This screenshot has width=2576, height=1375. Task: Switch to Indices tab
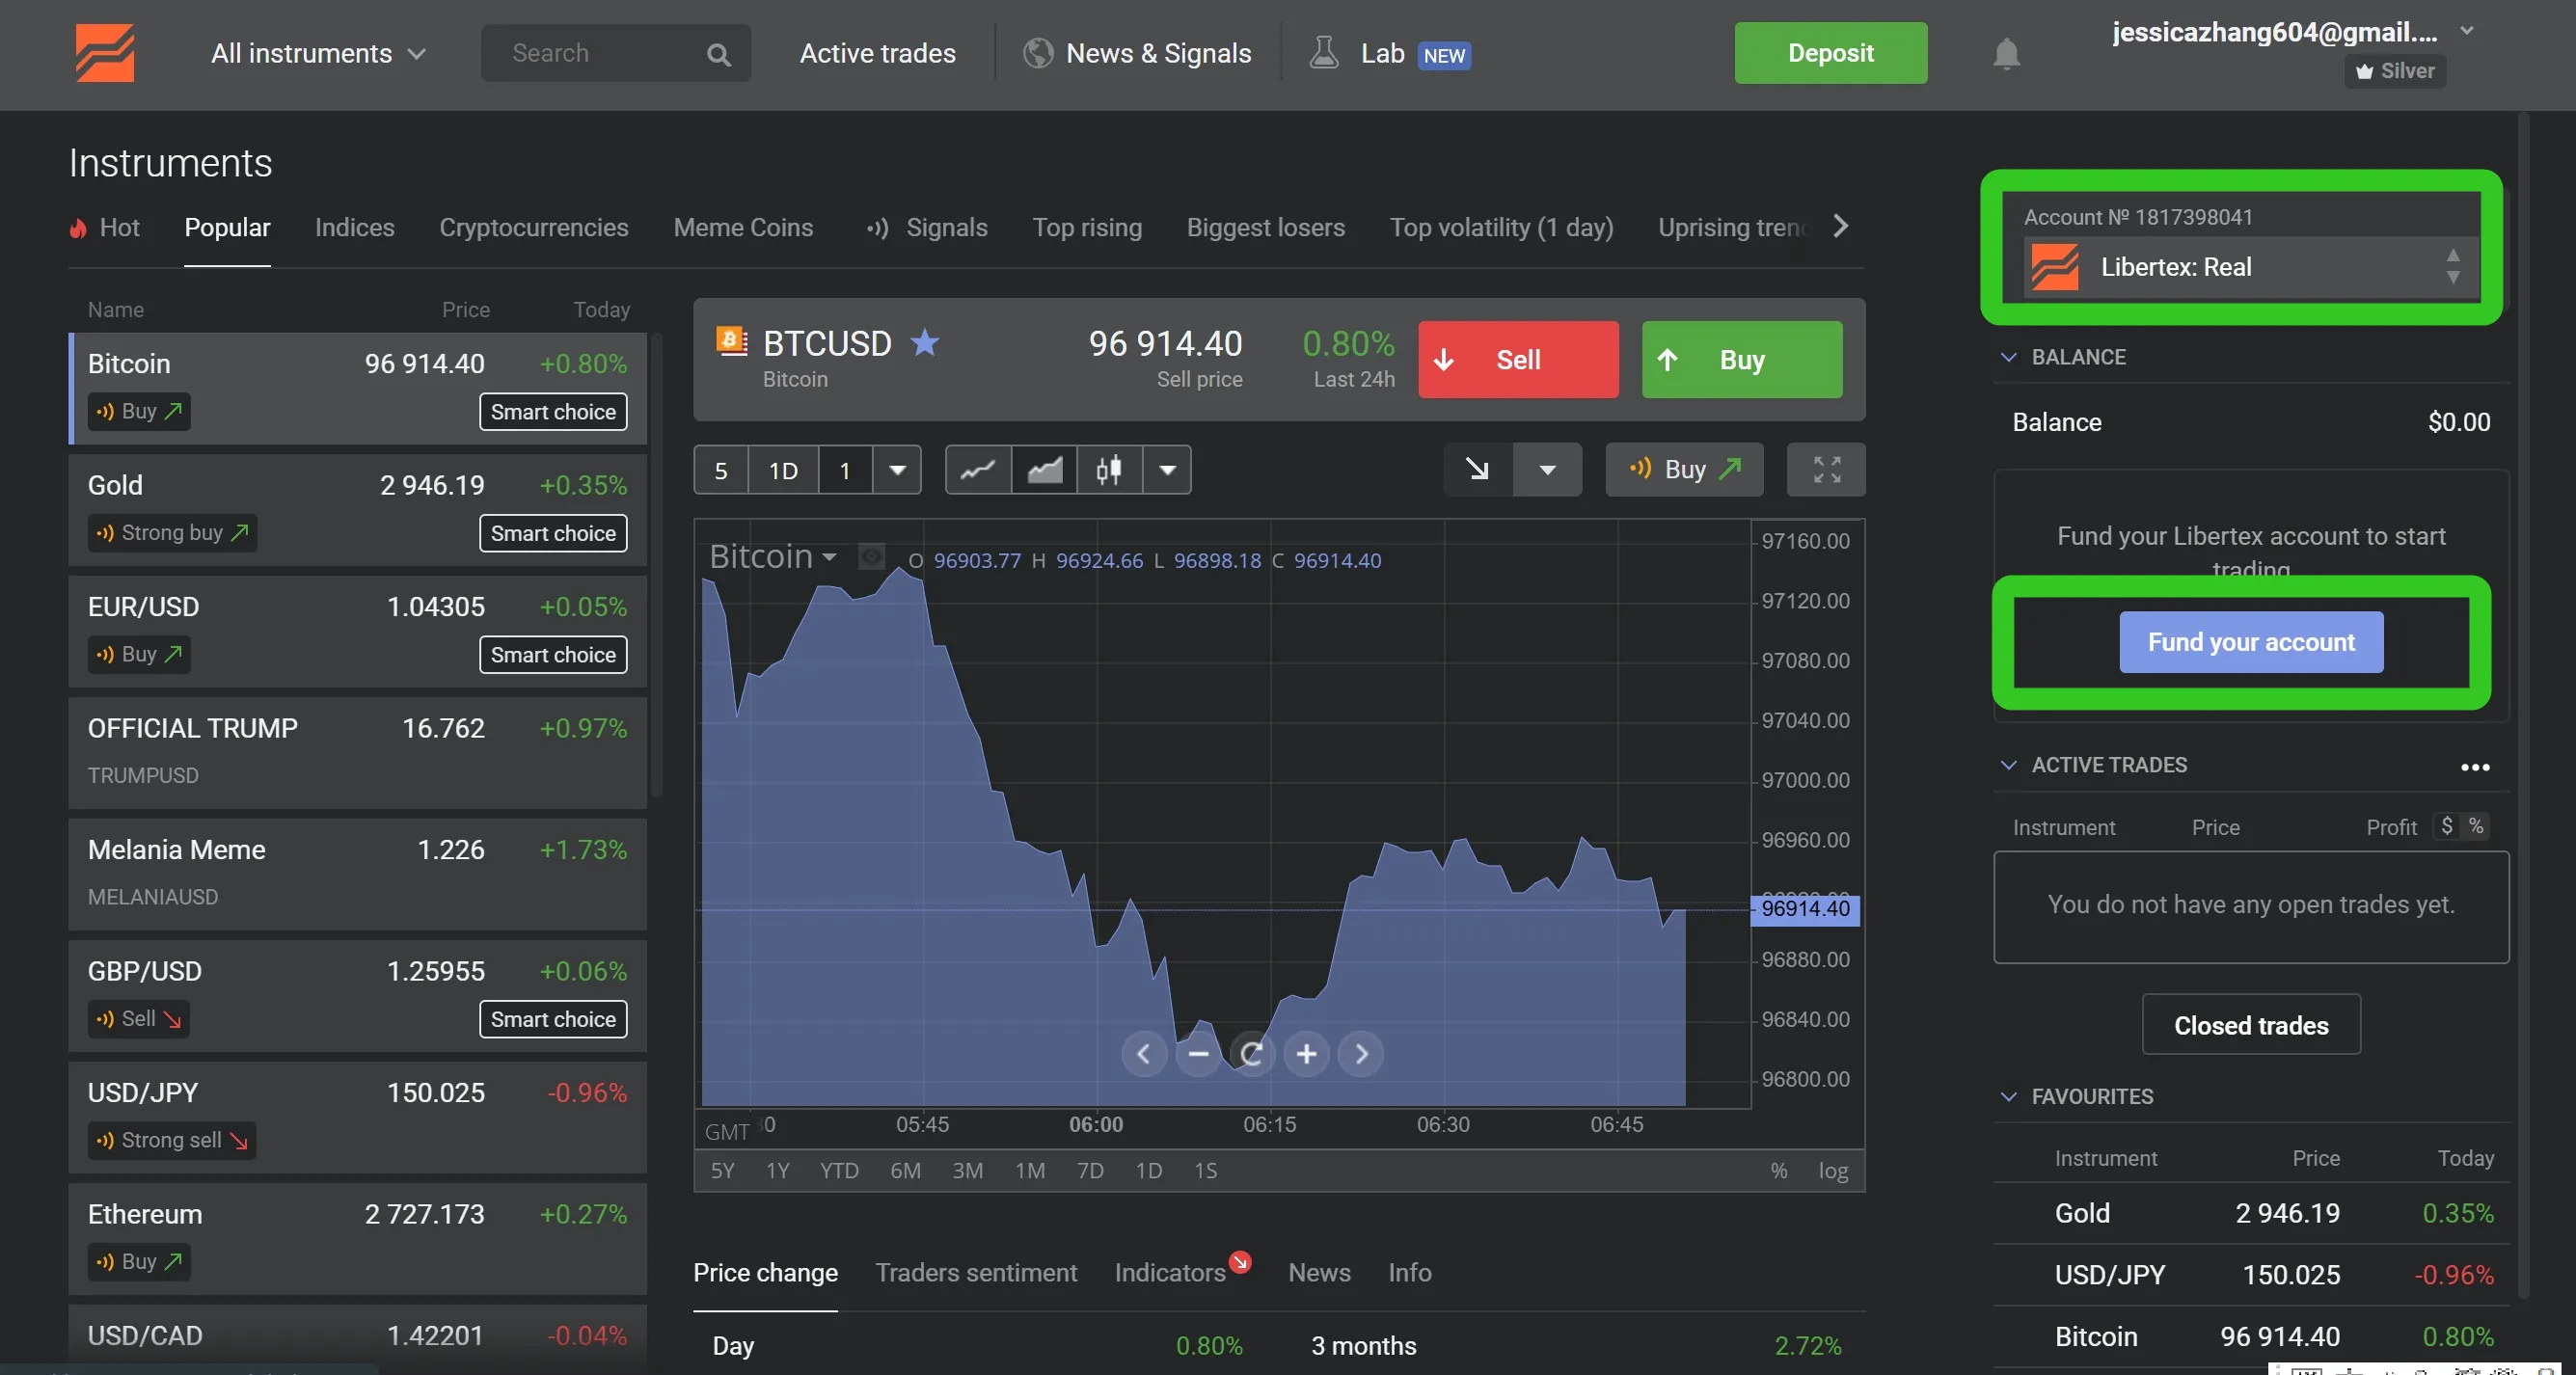pyautogui.click(x=354, y=227)
